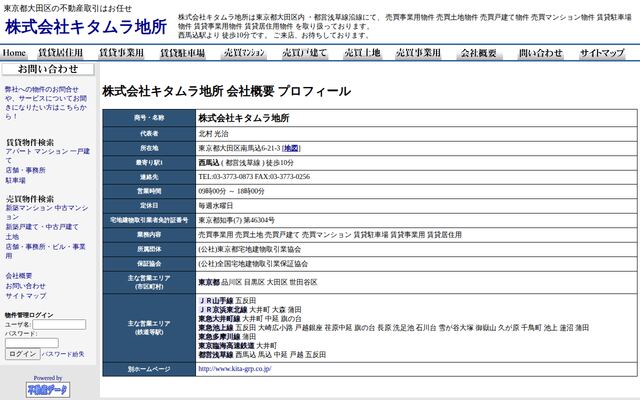The height and width of the screenshot is (400, 640).
Task: Focus the ユーザ名 input field
Action: (x=59, y=324)
